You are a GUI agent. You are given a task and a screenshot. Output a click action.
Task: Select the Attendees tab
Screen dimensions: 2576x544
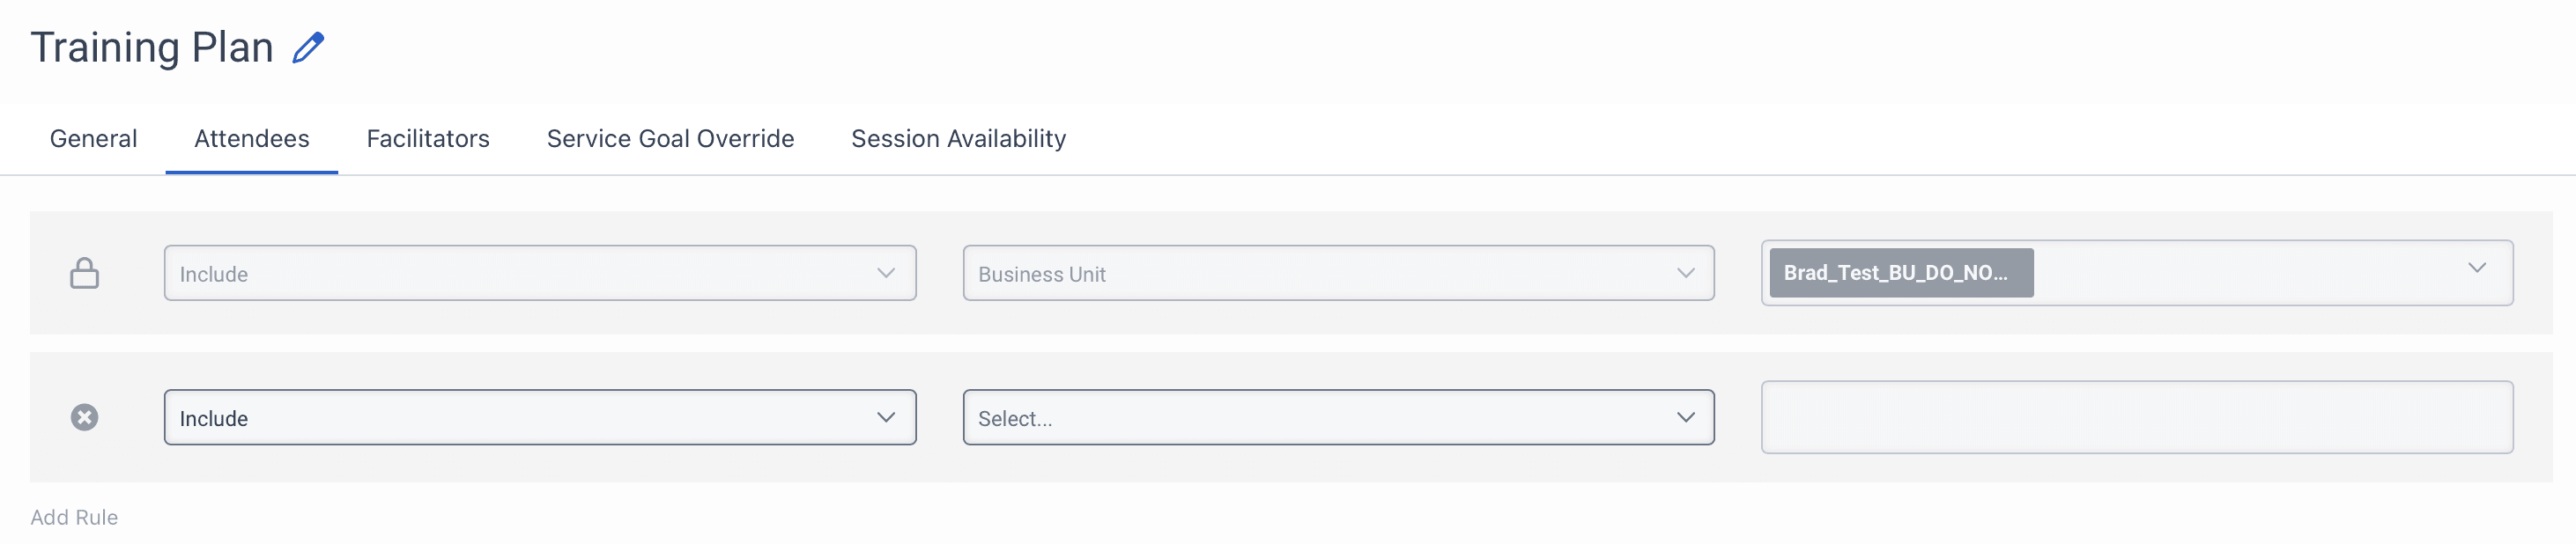pyautogui.click(x=252, y=138)
